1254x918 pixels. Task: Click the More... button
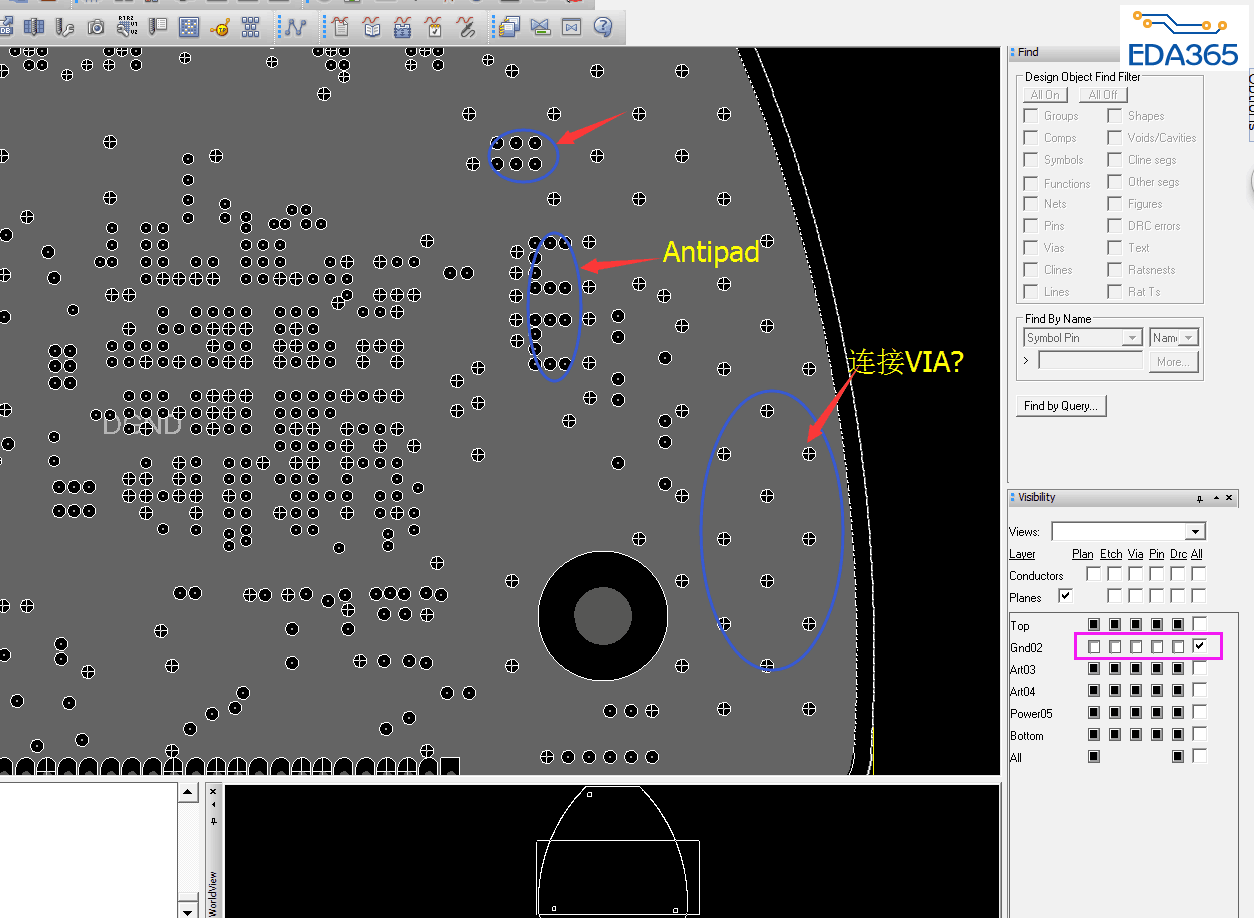(x=1173, y=362)
